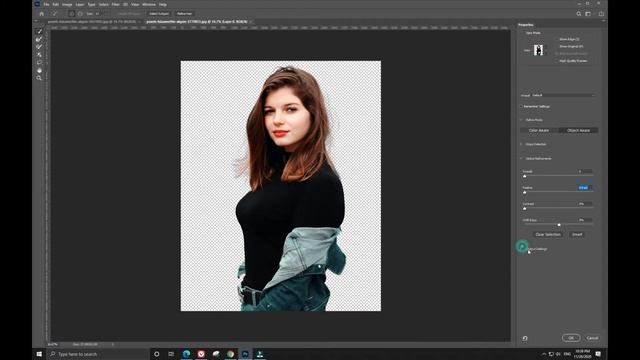Click the Cortana circle icon on taskbar
The image size is (640, 360).
pyautogui.click(x=156, y=354)
